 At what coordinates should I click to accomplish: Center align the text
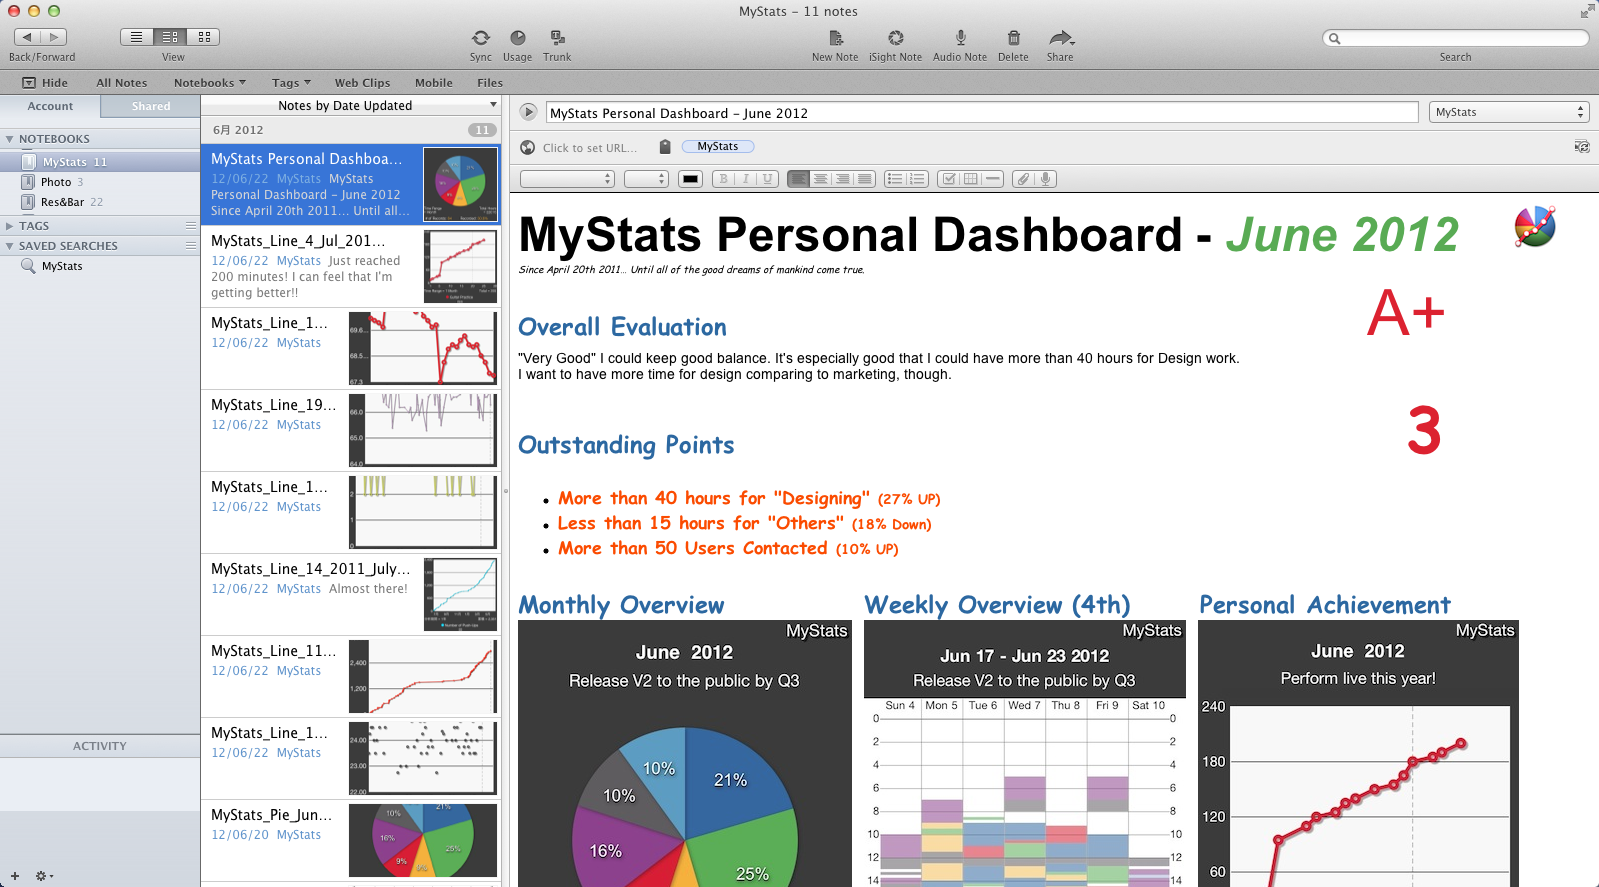820,179
